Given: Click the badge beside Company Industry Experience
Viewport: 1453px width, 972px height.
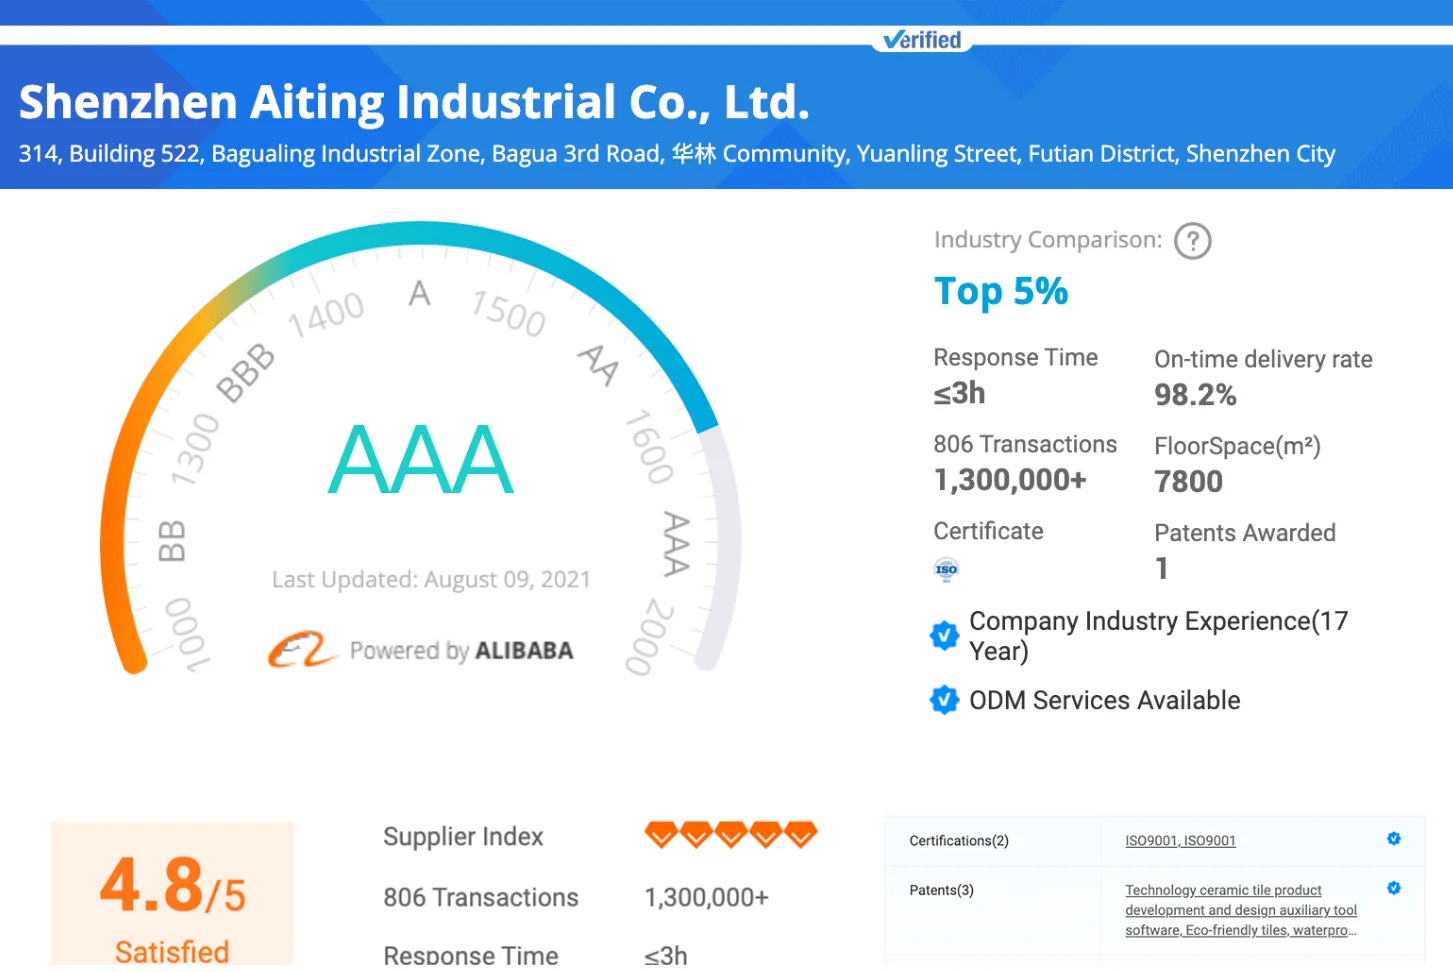Looking at the screenshot, I should pyautogui.click(x=944, y=635).
